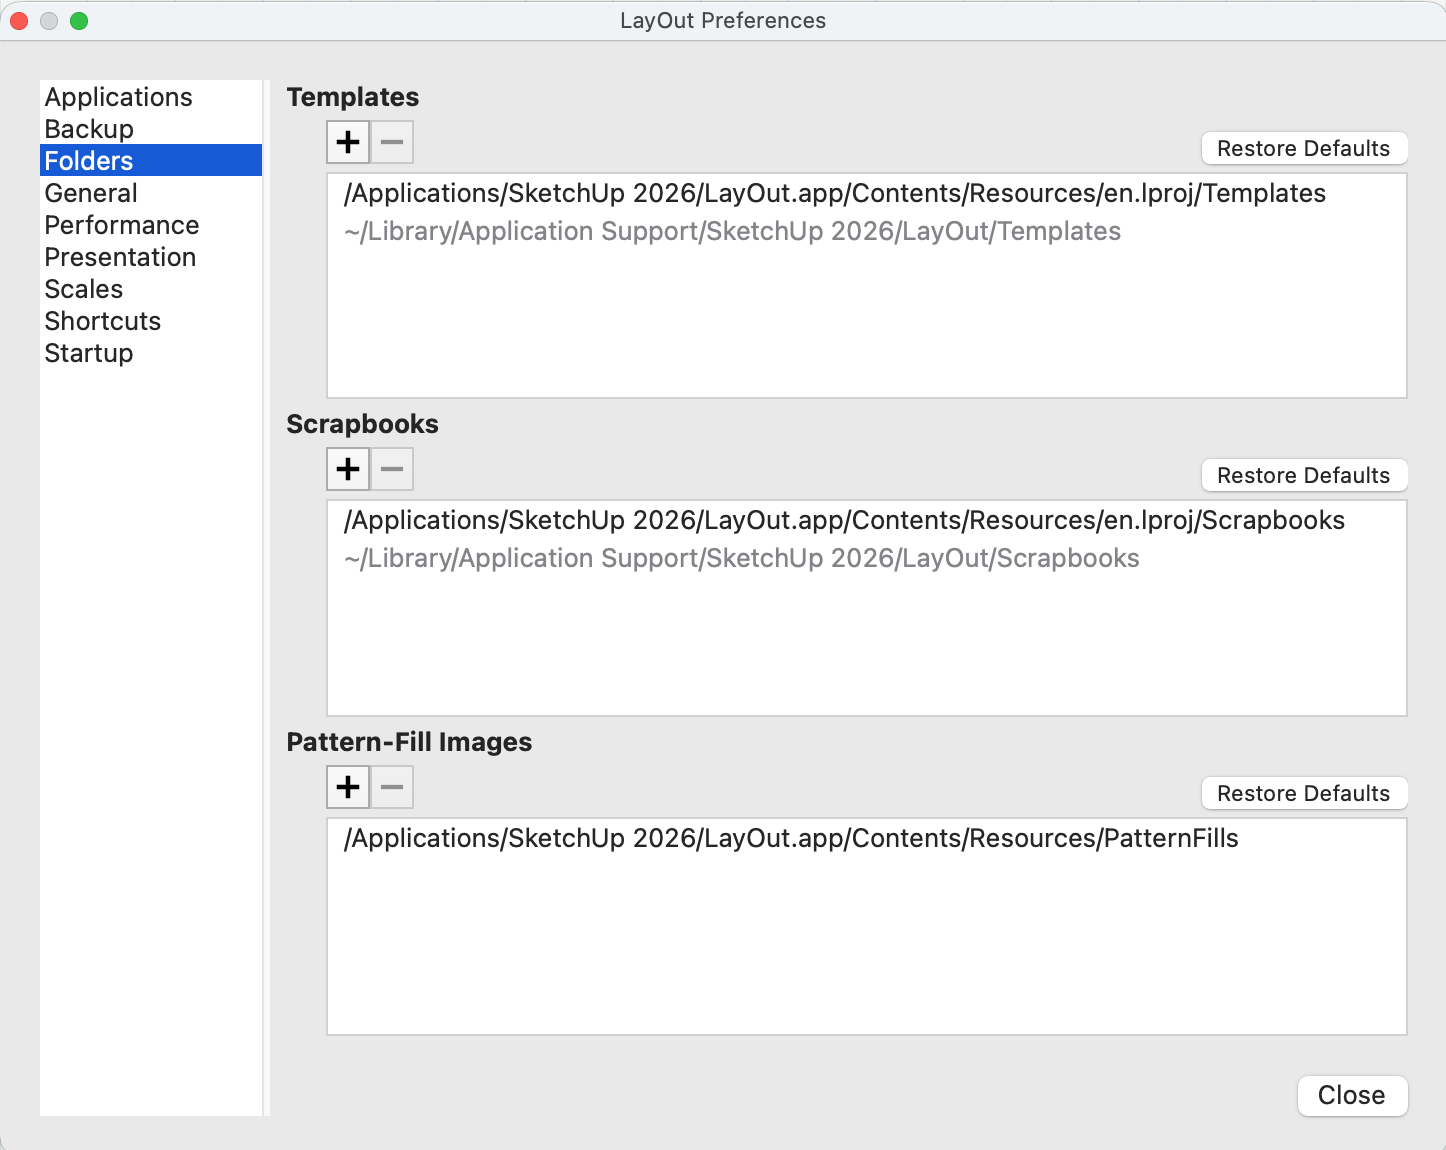Open the Backup preferences category
This screenshot has width=1446, height=1150.
coord(151,129)
